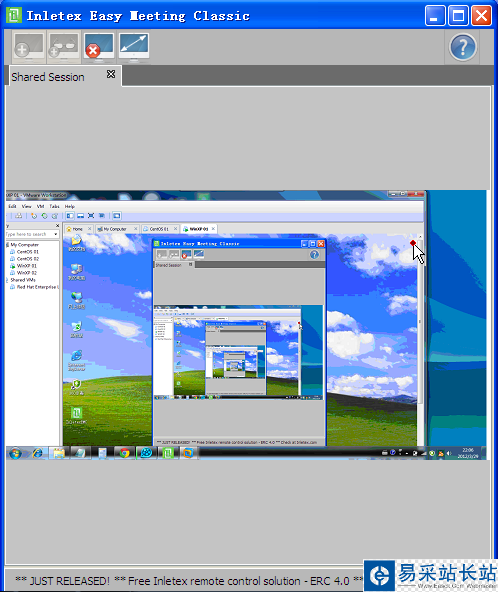The image size is (498, 592).
Task: Click Internet Explorer in shared taskbar
Action: (x=37, y=453)
